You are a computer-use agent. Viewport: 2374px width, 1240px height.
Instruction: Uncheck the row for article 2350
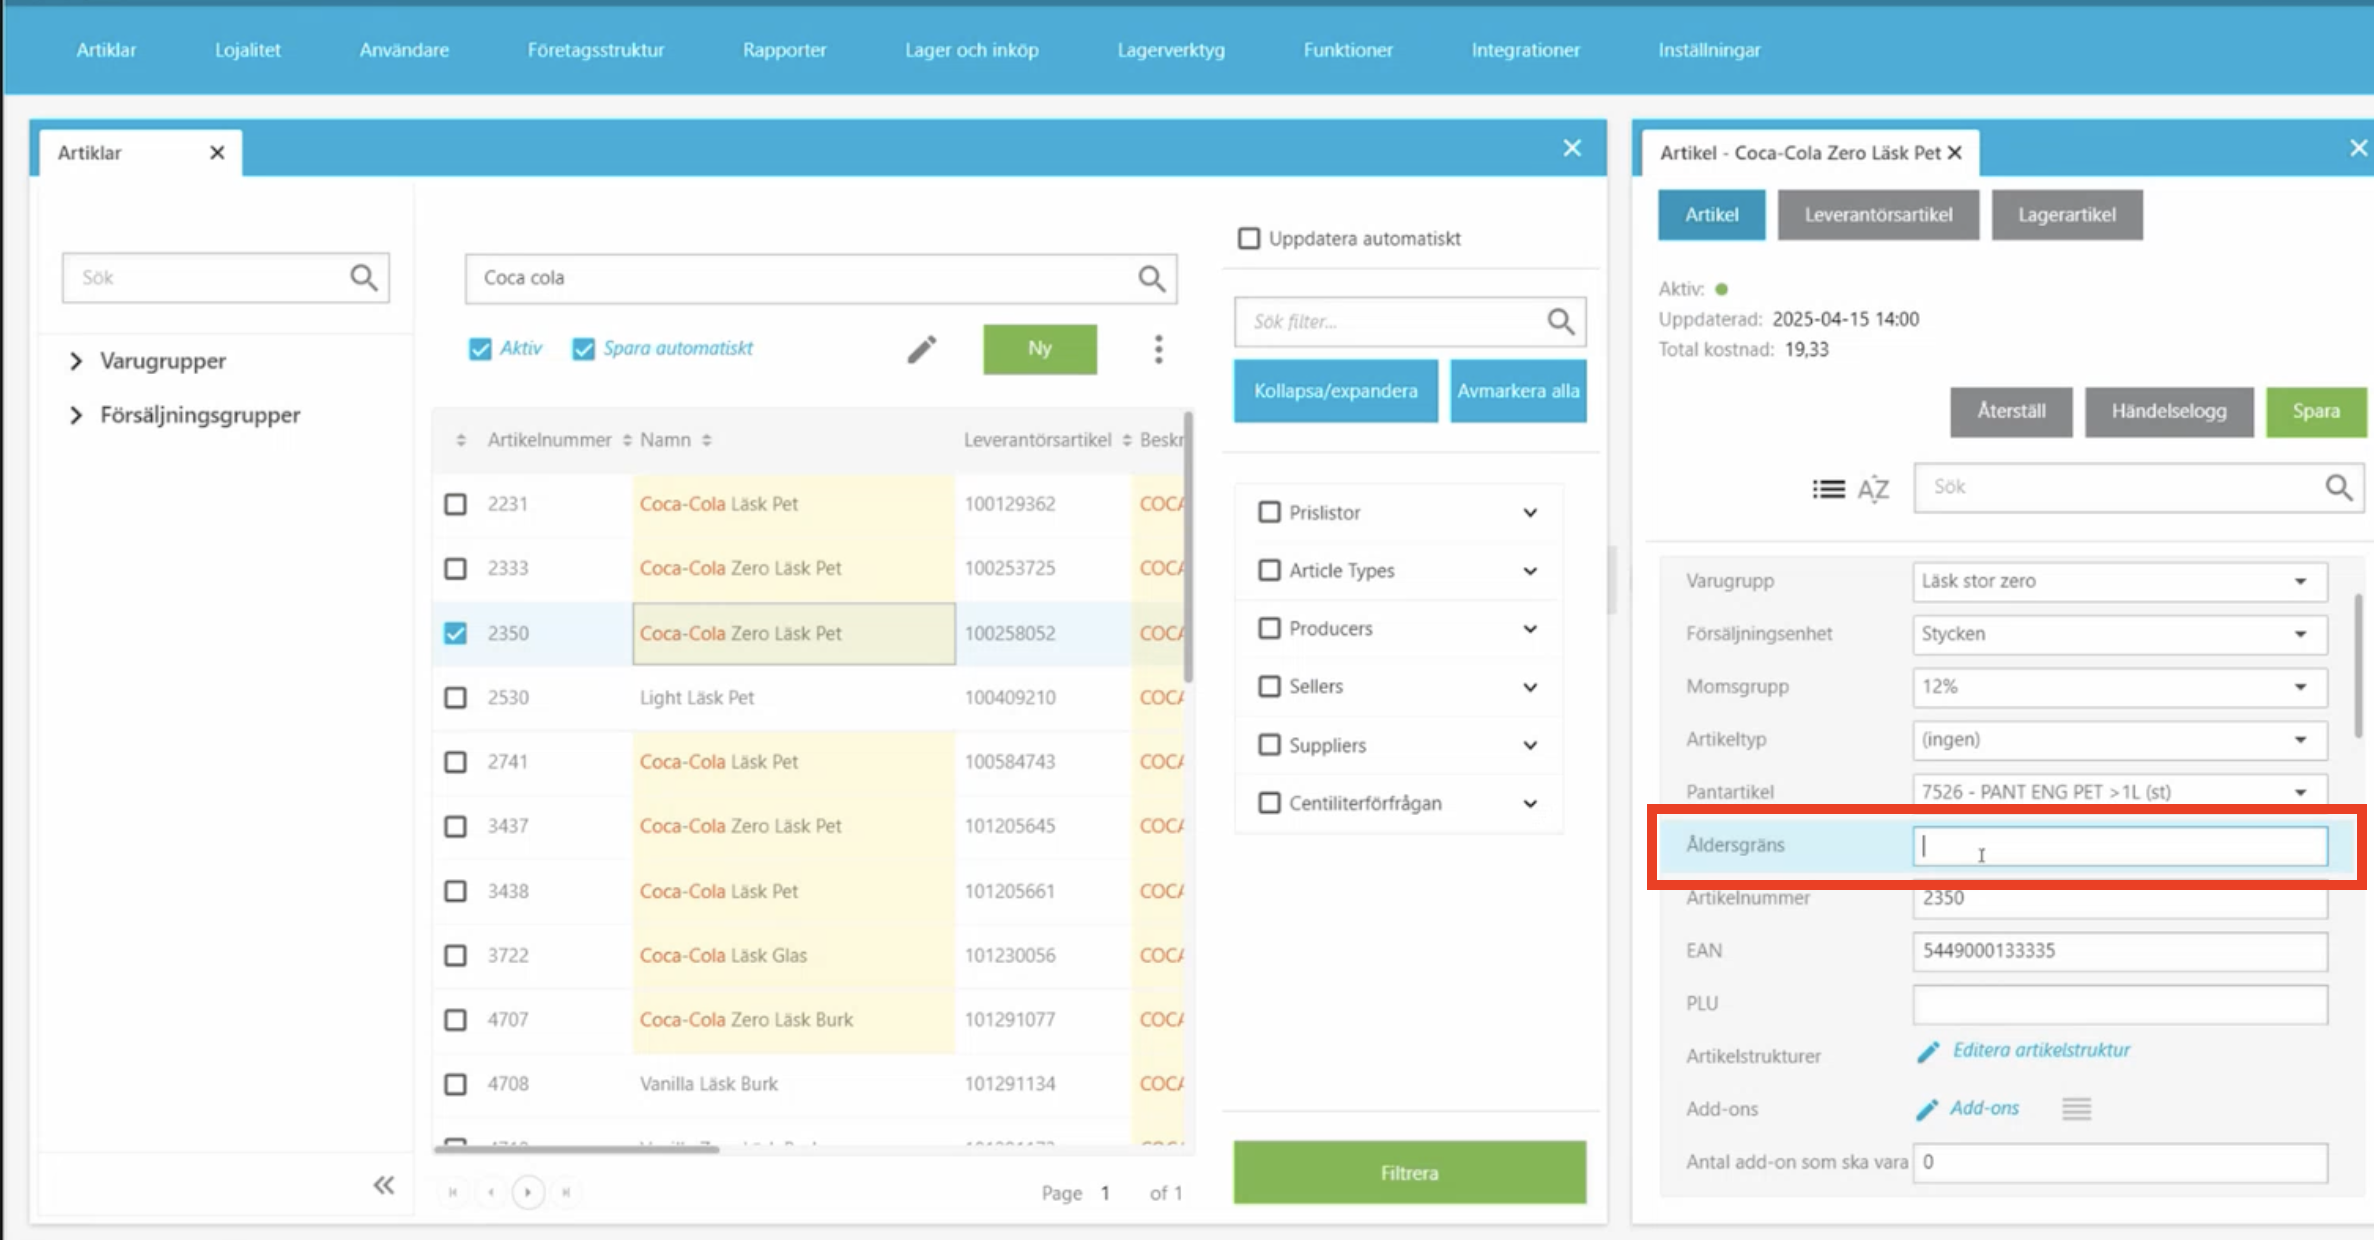pyautogui.click(x=455, y=633)
